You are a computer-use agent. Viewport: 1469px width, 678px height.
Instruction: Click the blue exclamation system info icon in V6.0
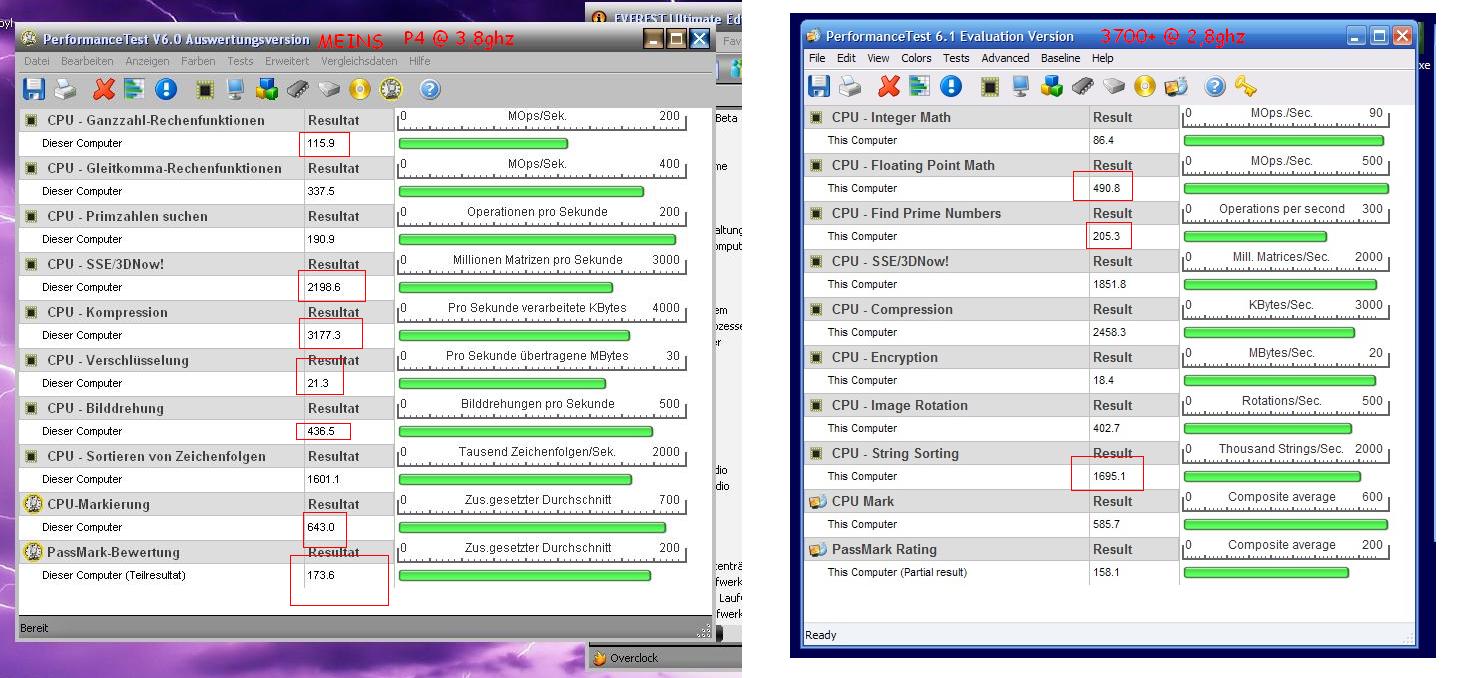pyautogui.click(x=166, y=90)
